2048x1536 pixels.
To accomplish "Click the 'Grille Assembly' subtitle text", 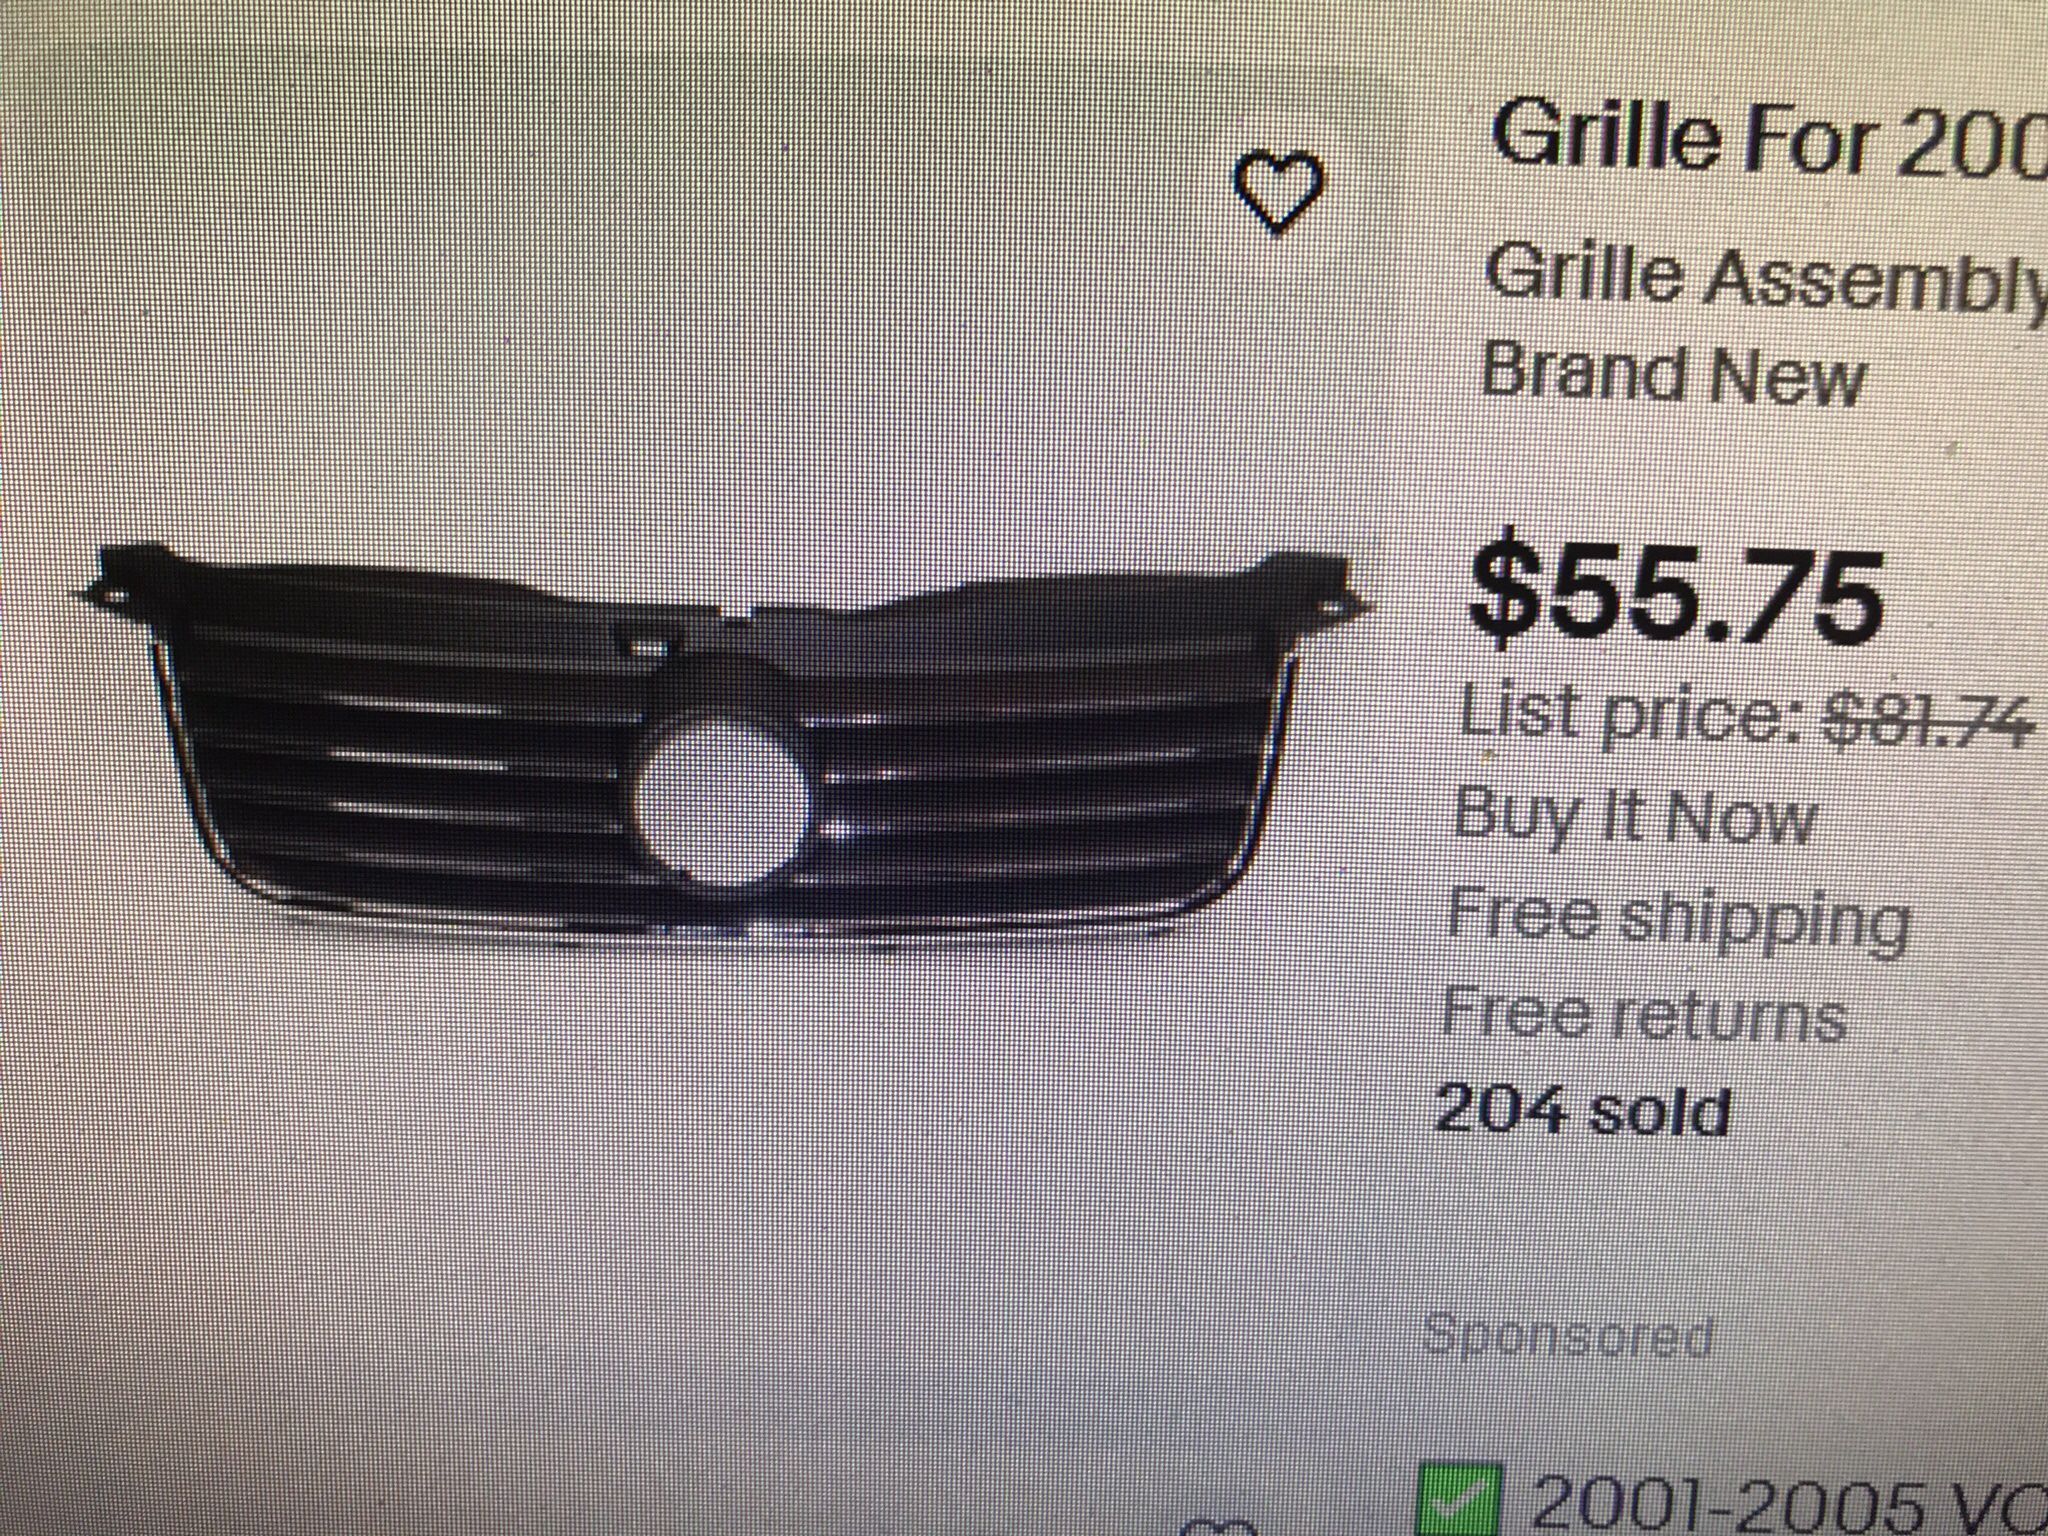I will pos(1766,275).
